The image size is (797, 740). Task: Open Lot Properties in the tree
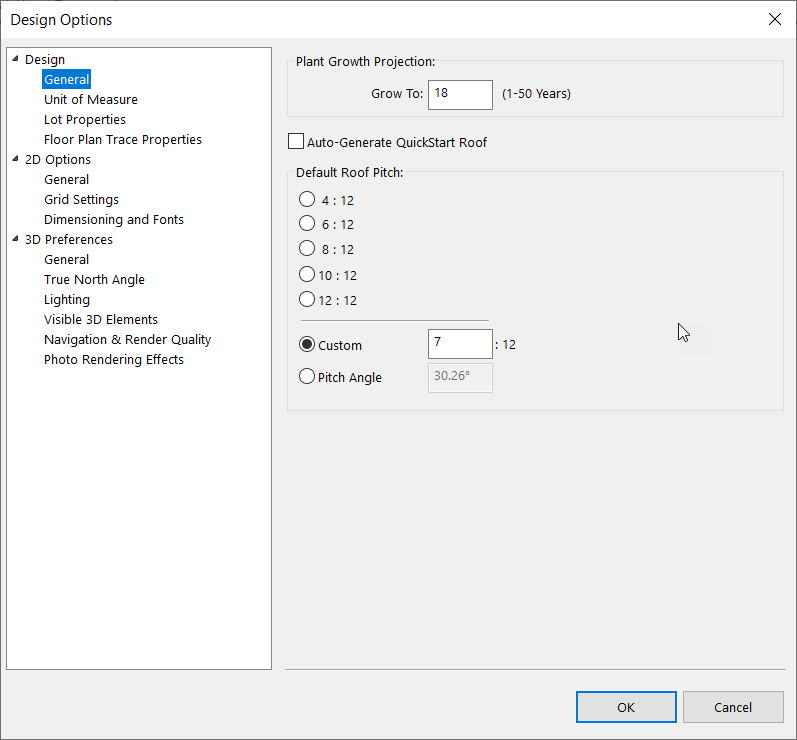[84, 119]
